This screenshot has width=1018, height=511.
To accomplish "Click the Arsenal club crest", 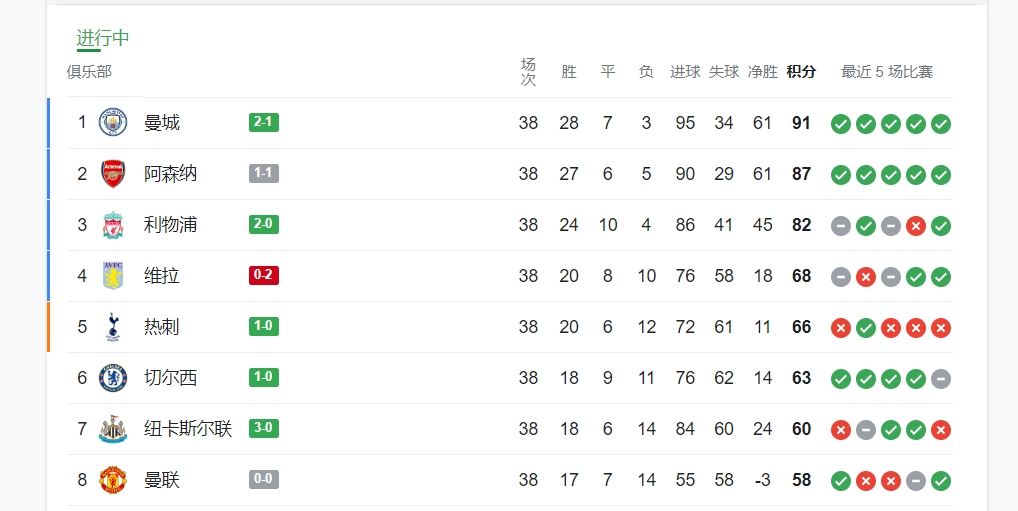I will [113, 174].
